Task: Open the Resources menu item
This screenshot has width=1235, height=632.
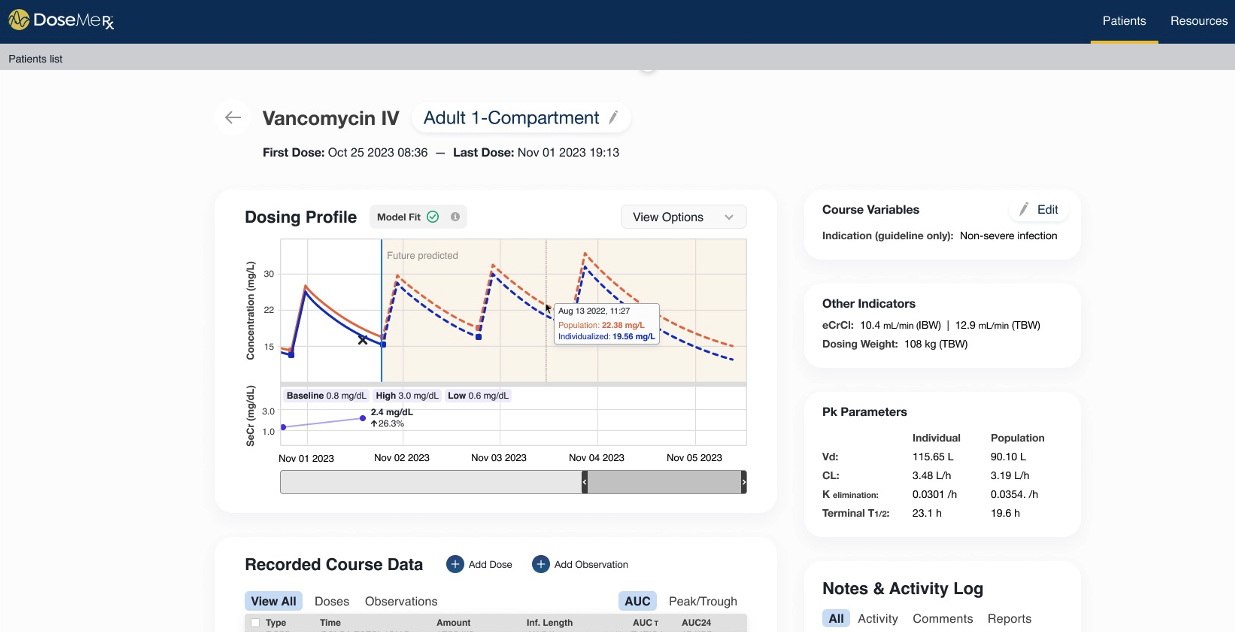Action: pyautogui.click(x=1198, y=21)
